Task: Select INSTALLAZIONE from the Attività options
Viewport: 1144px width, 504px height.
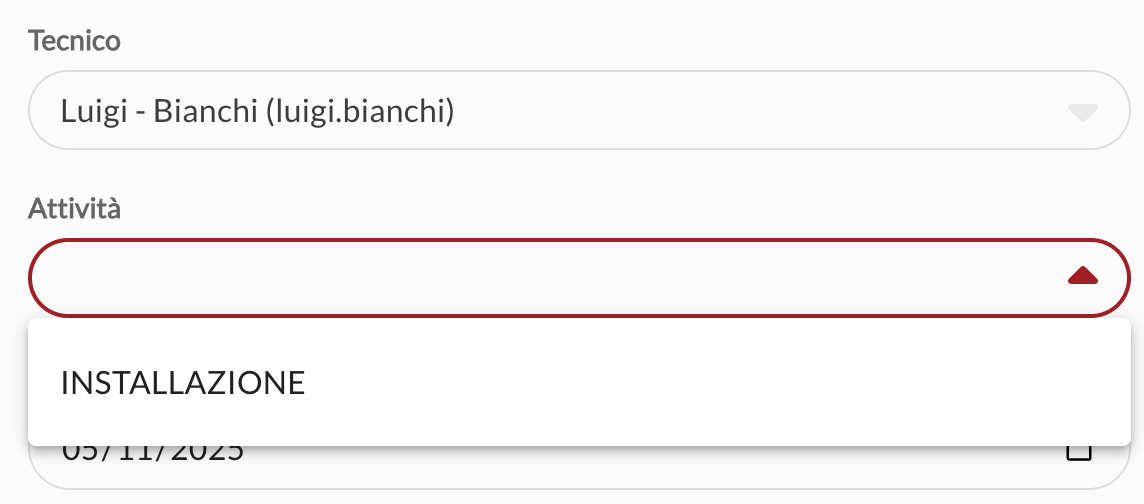Action: 183,383
